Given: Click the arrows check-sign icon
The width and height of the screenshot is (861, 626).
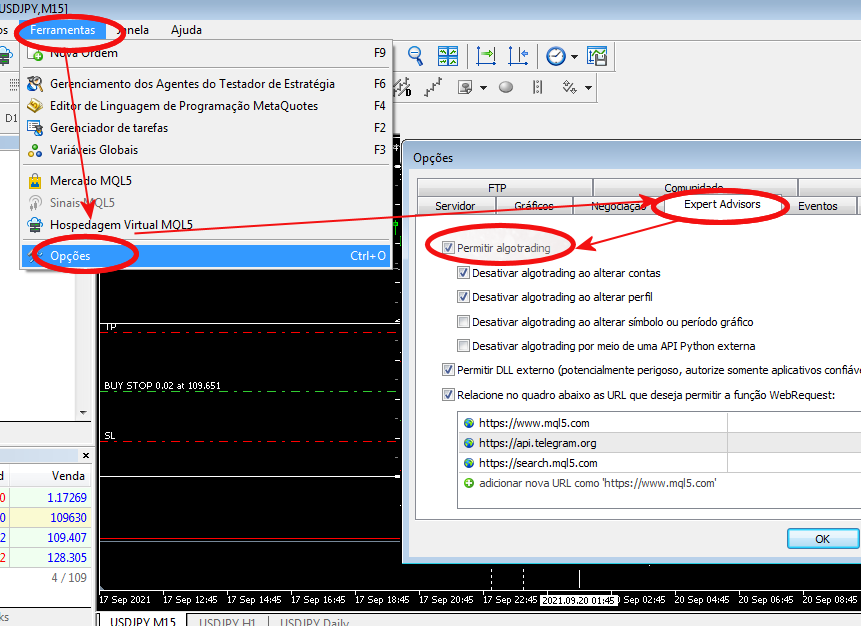Looking at the screenshot, I should (x=569, y=87).
